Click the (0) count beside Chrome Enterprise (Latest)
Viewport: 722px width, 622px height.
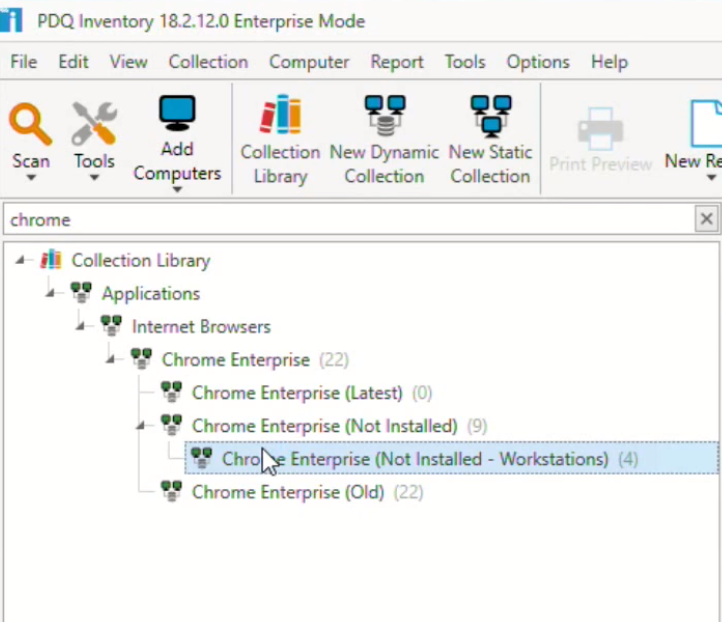click(422, 393)
